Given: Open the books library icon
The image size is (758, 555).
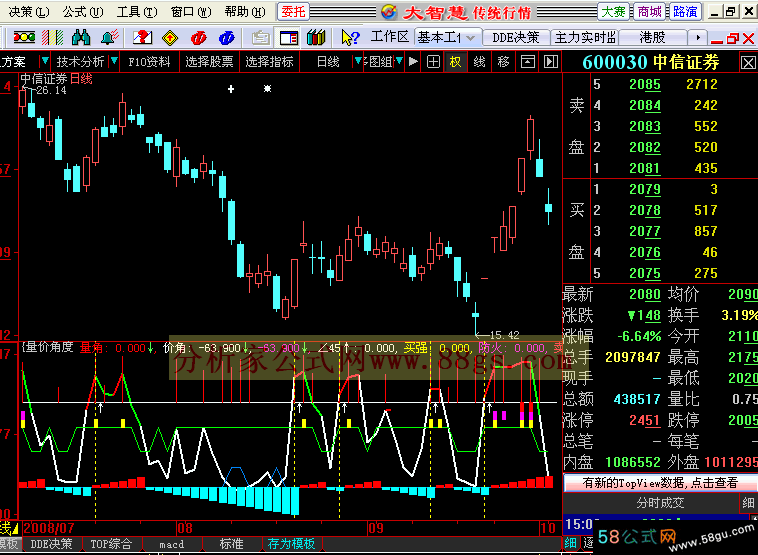Looking at the screenshot, I should click(x=316, y=37).
